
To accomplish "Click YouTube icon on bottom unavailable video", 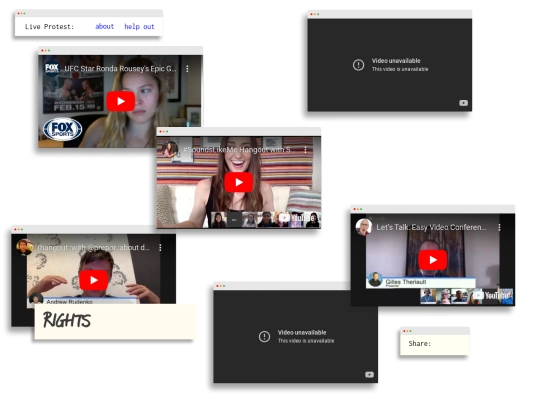I will click(x=369, y=375).
